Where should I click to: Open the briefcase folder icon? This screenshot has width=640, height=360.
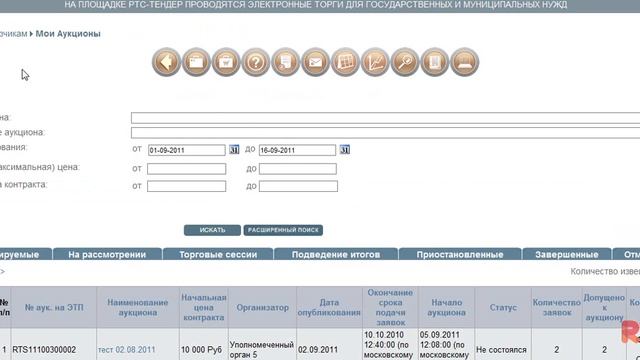196,62
